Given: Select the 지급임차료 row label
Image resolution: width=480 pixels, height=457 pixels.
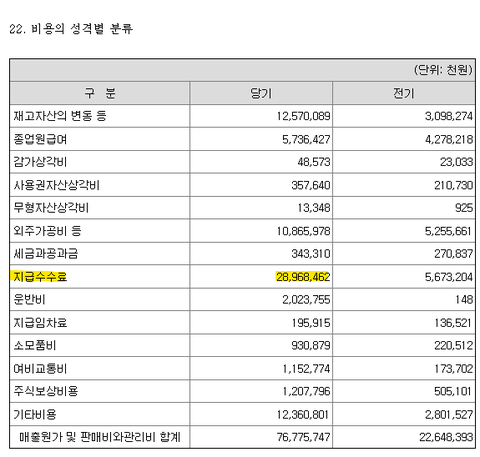Looking at the screenshot, I should click(40, 323).
